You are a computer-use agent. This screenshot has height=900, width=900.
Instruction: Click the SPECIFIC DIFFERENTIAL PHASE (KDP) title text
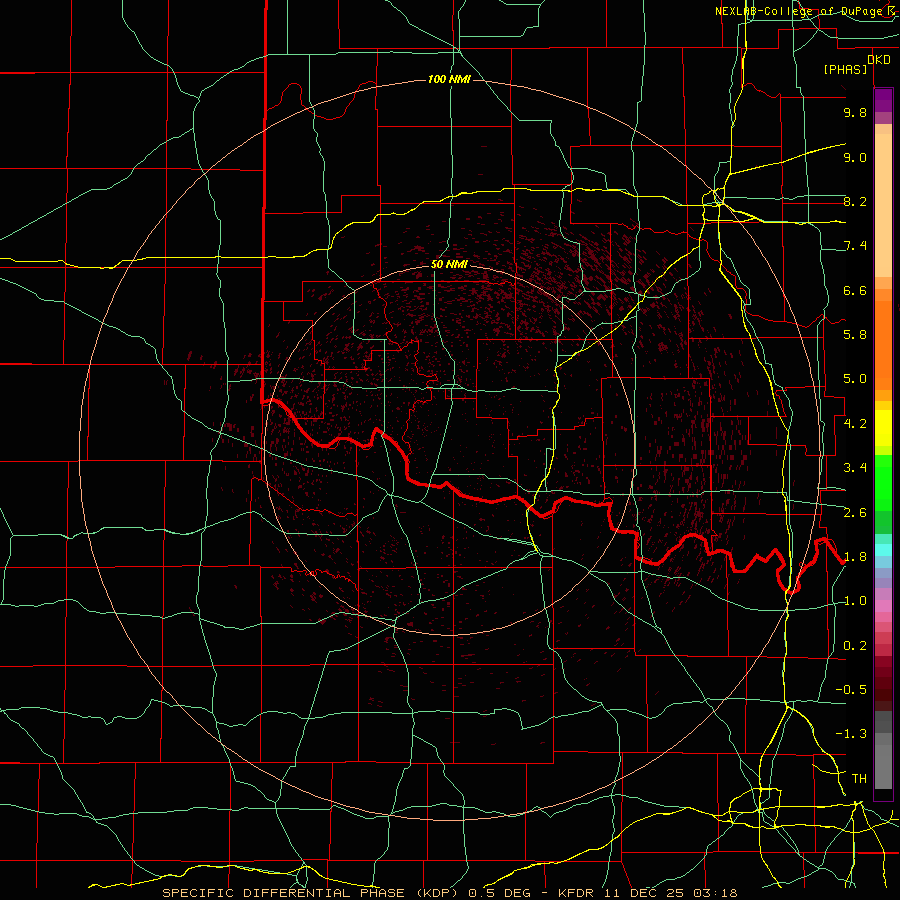point(313,893)
